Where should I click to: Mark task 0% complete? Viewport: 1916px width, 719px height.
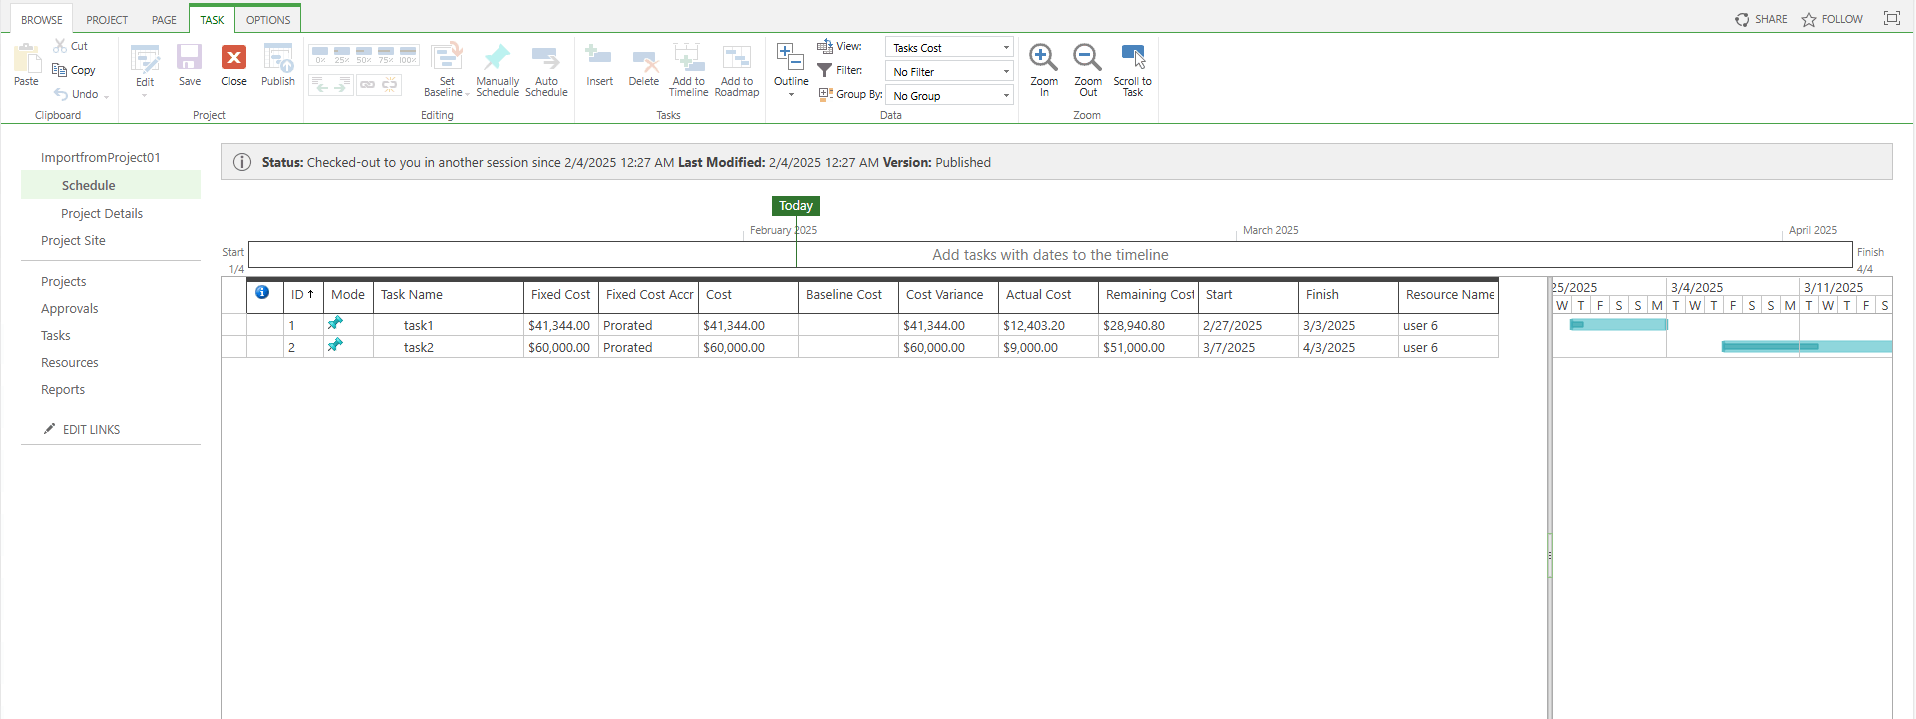click(x=320, y=54)
